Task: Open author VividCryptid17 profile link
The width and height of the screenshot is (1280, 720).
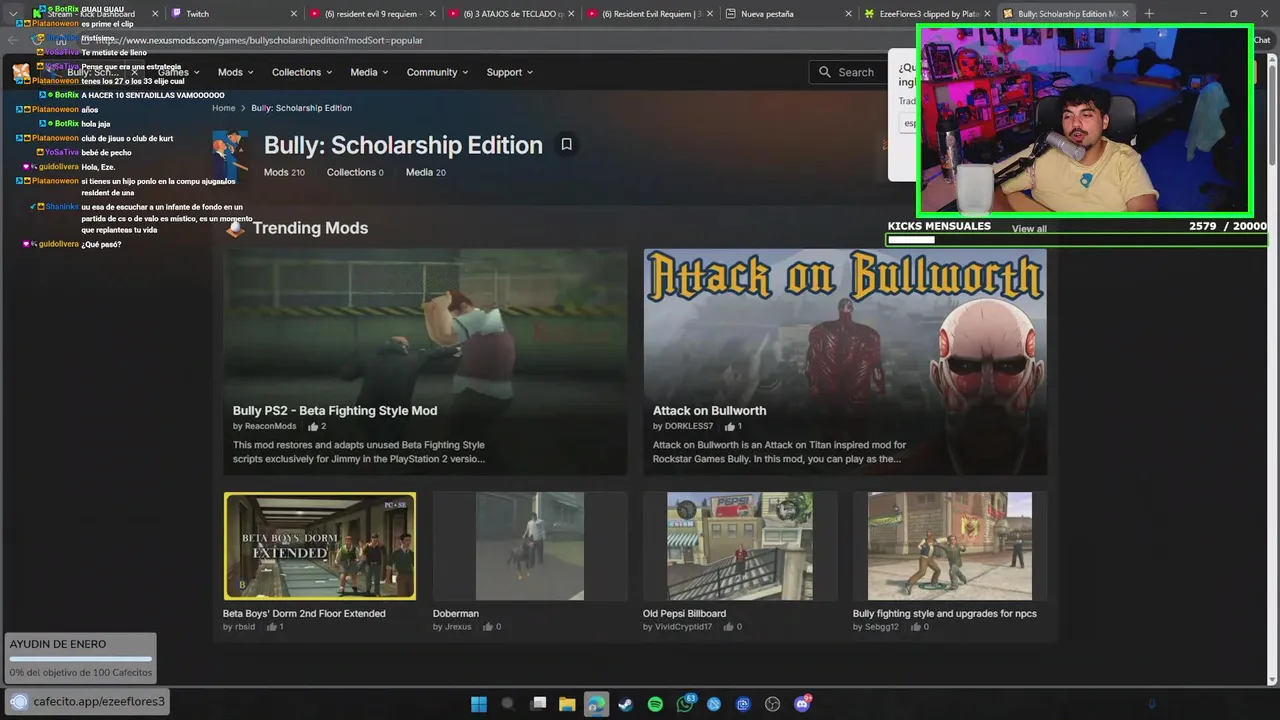Action: click(683, 627)
